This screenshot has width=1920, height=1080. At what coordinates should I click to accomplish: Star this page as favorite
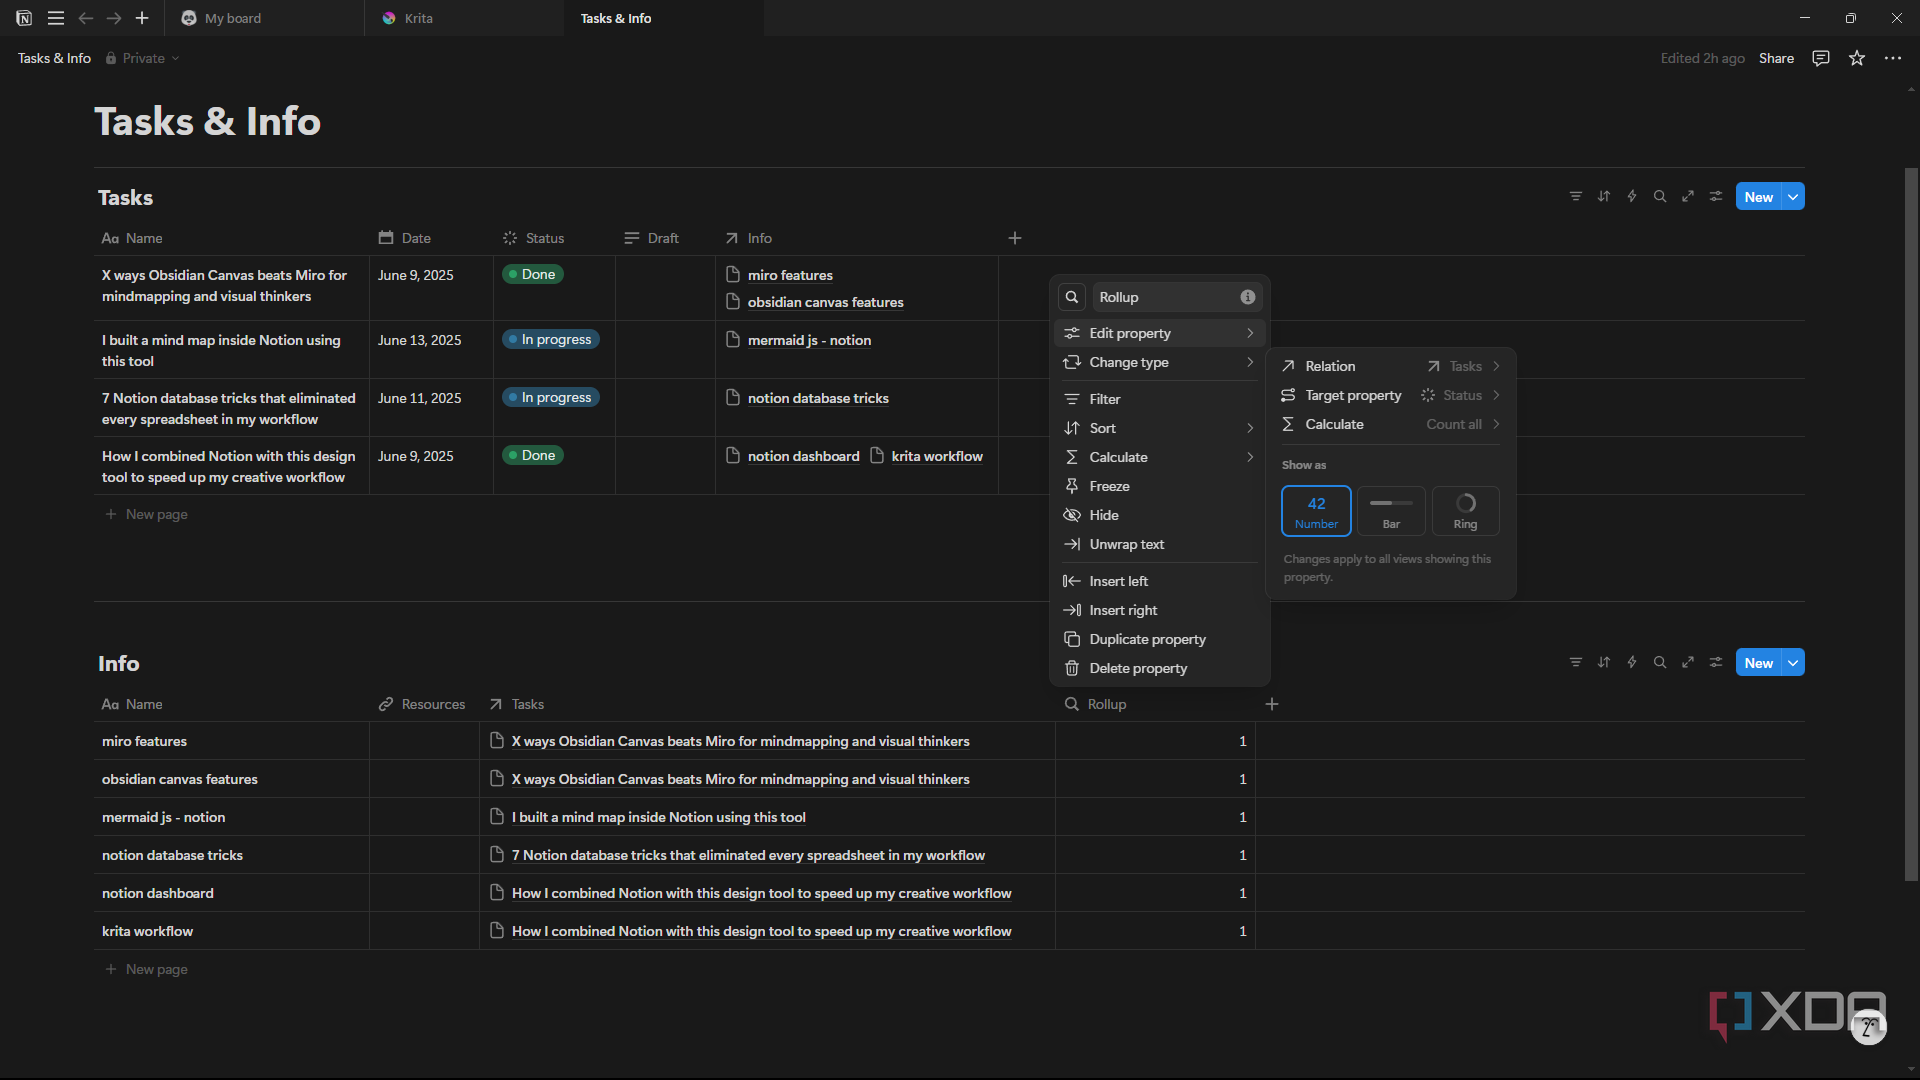[1857, 58]
